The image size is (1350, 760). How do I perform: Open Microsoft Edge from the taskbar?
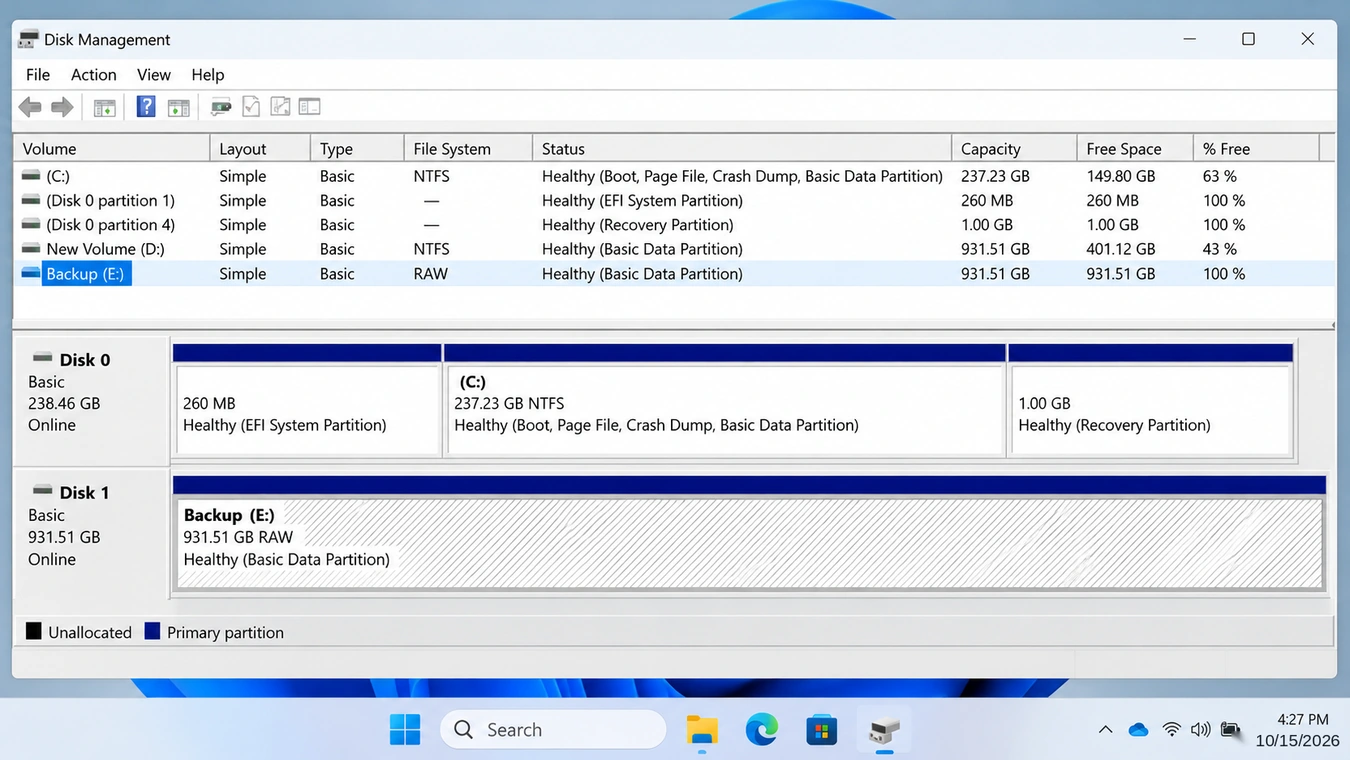coord(762,730)
